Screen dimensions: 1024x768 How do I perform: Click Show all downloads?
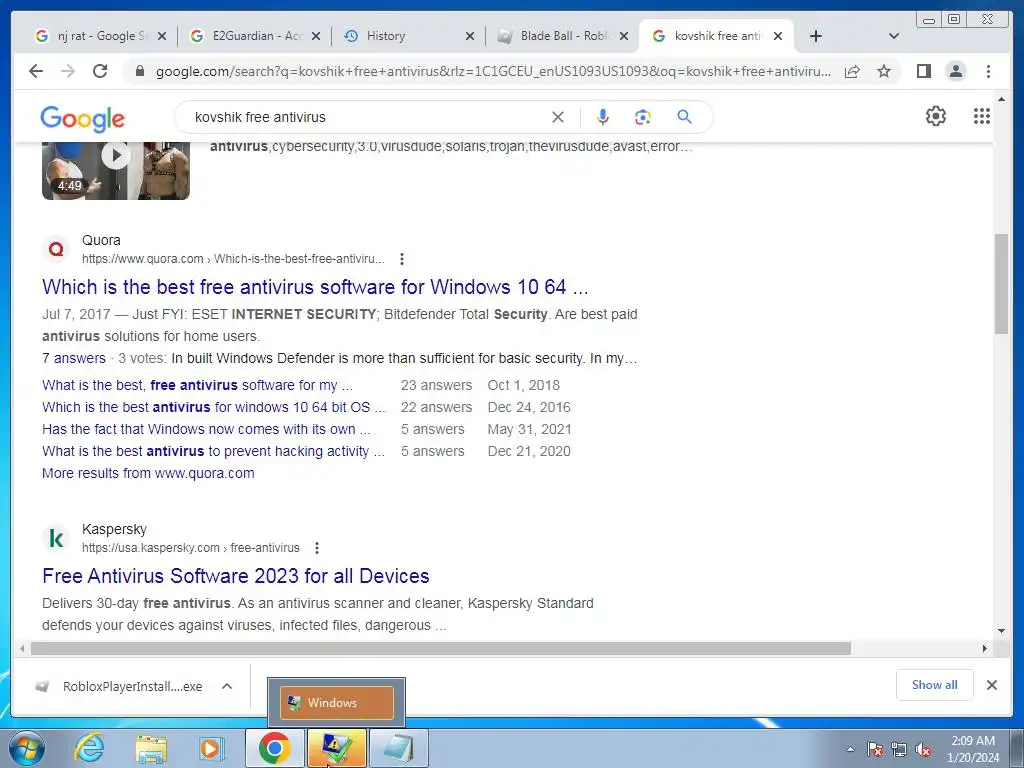[x=935, y=684]
